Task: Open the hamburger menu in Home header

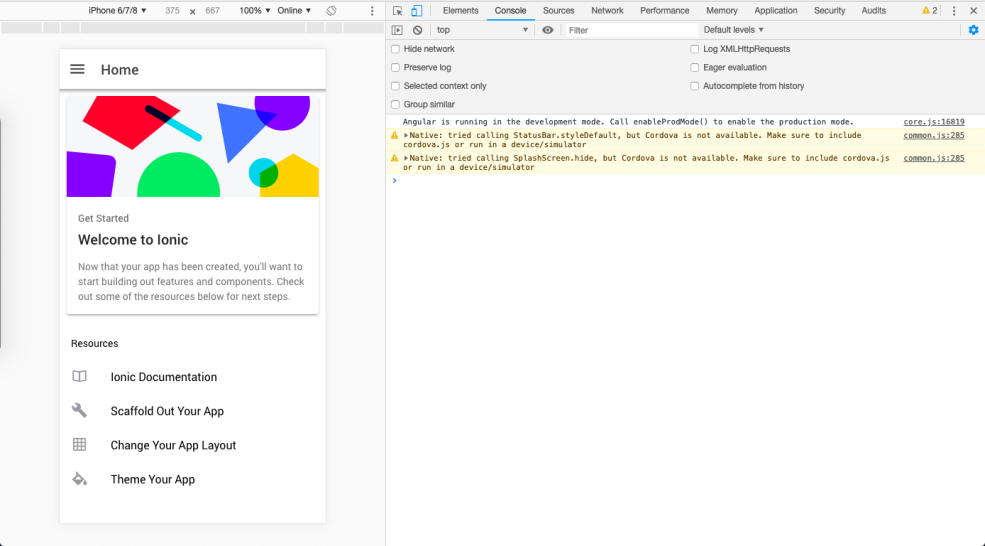Action: click(77, 69)
